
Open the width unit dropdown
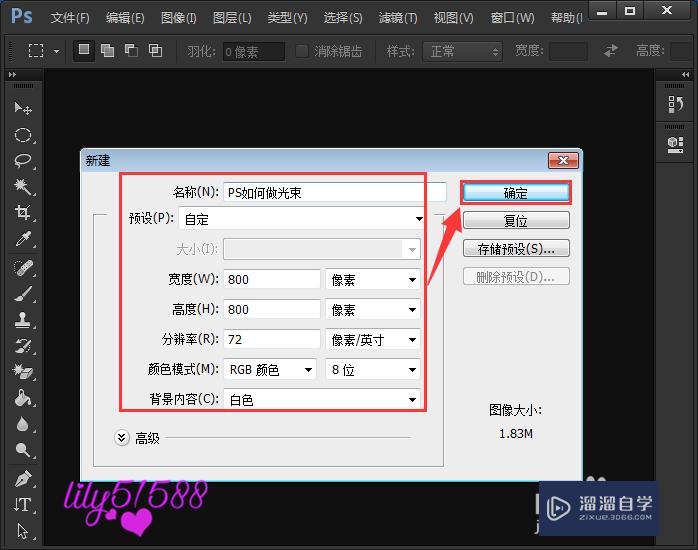(373, 279)
